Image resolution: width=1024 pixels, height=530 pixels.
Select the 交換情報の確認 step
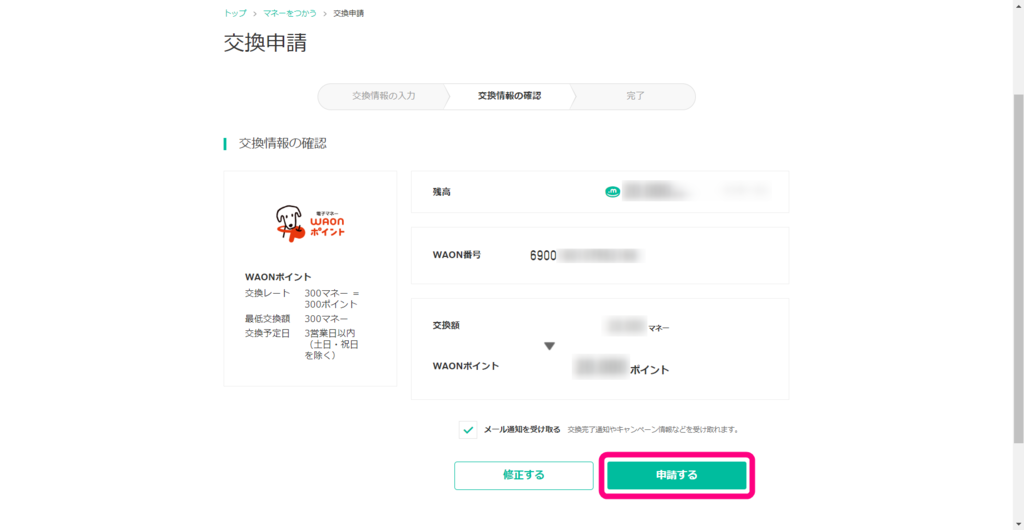[509, 96]
